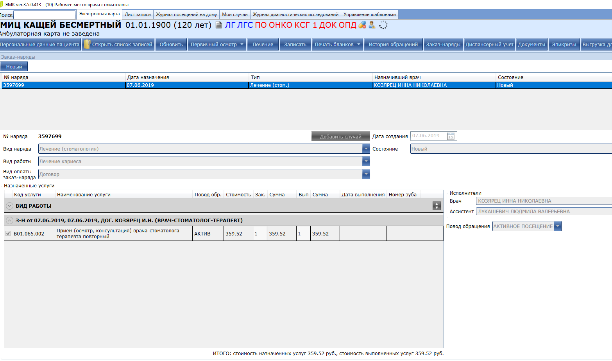Image resolution: width=612 pixels, height=361 pixels.
Task: Click the colored people icon after ОПД
Action: pos(362,25)
